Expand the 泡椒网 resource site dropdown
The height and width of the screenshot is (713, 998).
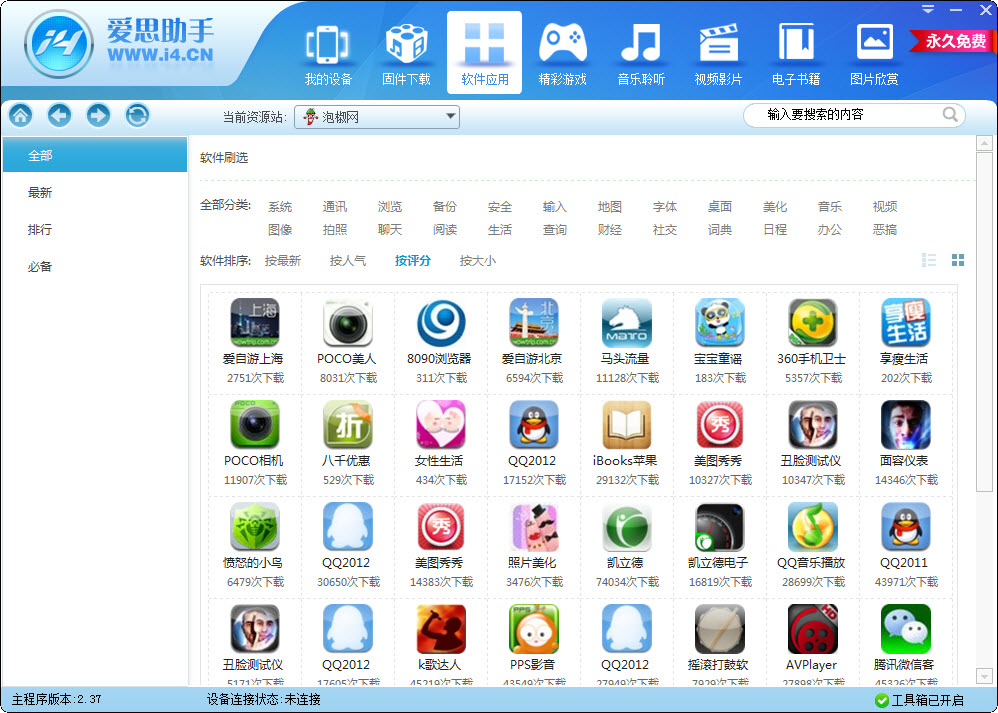click(x=377, y=117)
